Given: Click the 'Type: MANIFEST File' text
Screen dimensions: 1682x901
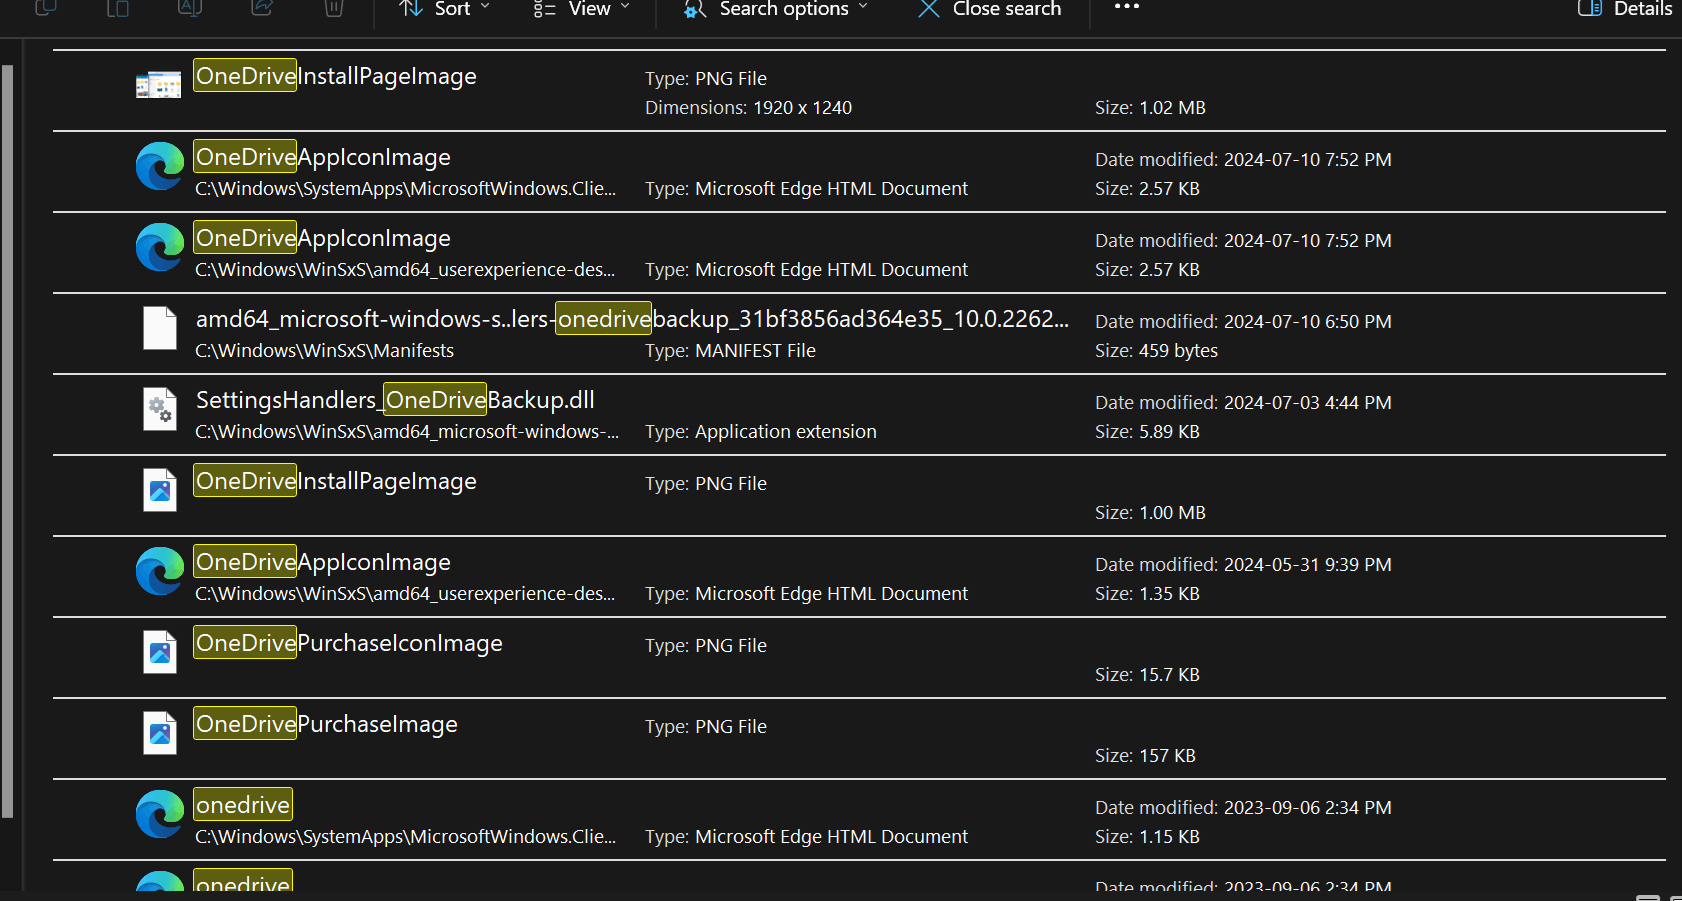Looking at the screenshot, I should tap(730, 351).
